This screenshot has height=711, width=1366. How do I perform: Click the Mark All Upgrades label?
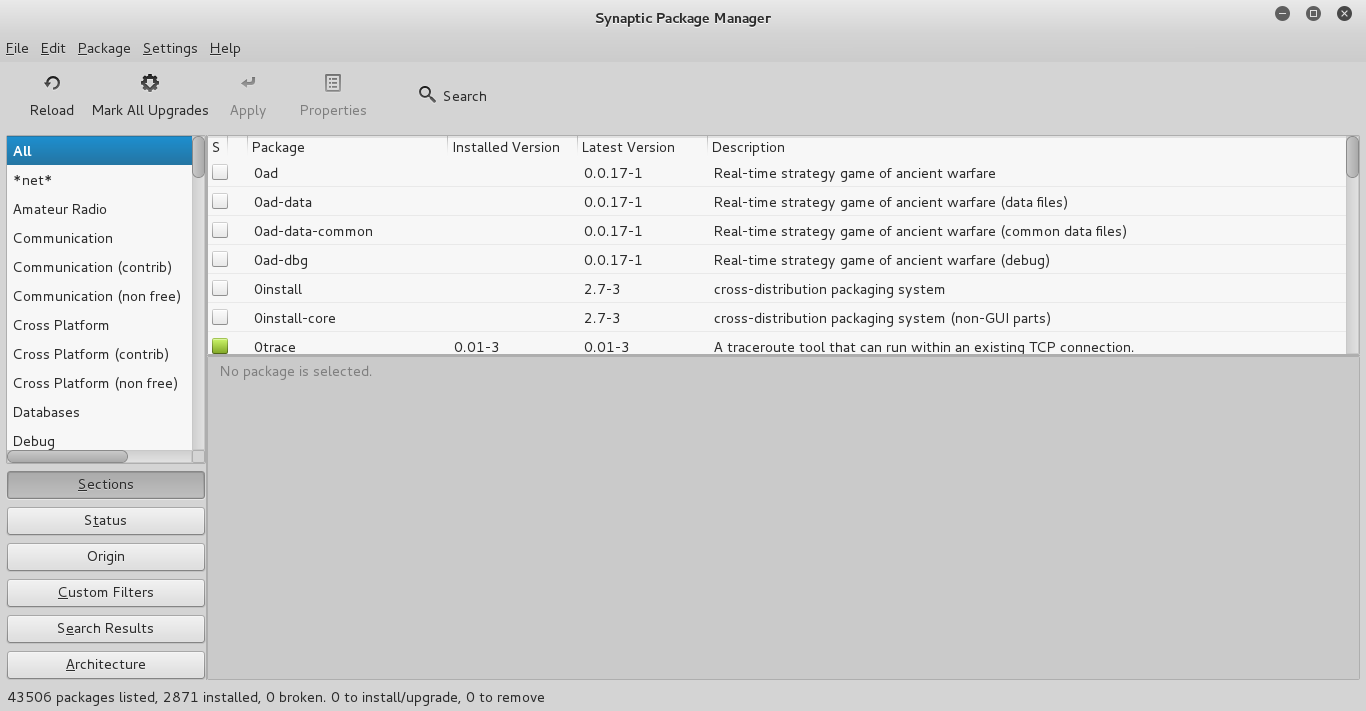point(150,110)
